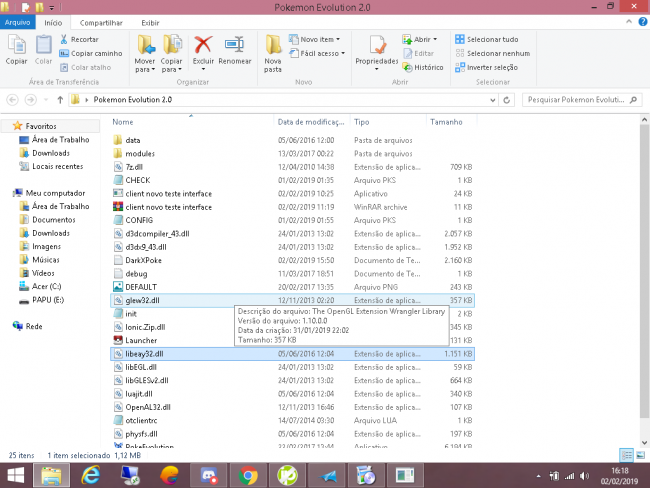Image resolution: width=650 pixels, height=488 pixels.
Task: Switch to details view icon in status bar
Action: [x=626, y=455]
